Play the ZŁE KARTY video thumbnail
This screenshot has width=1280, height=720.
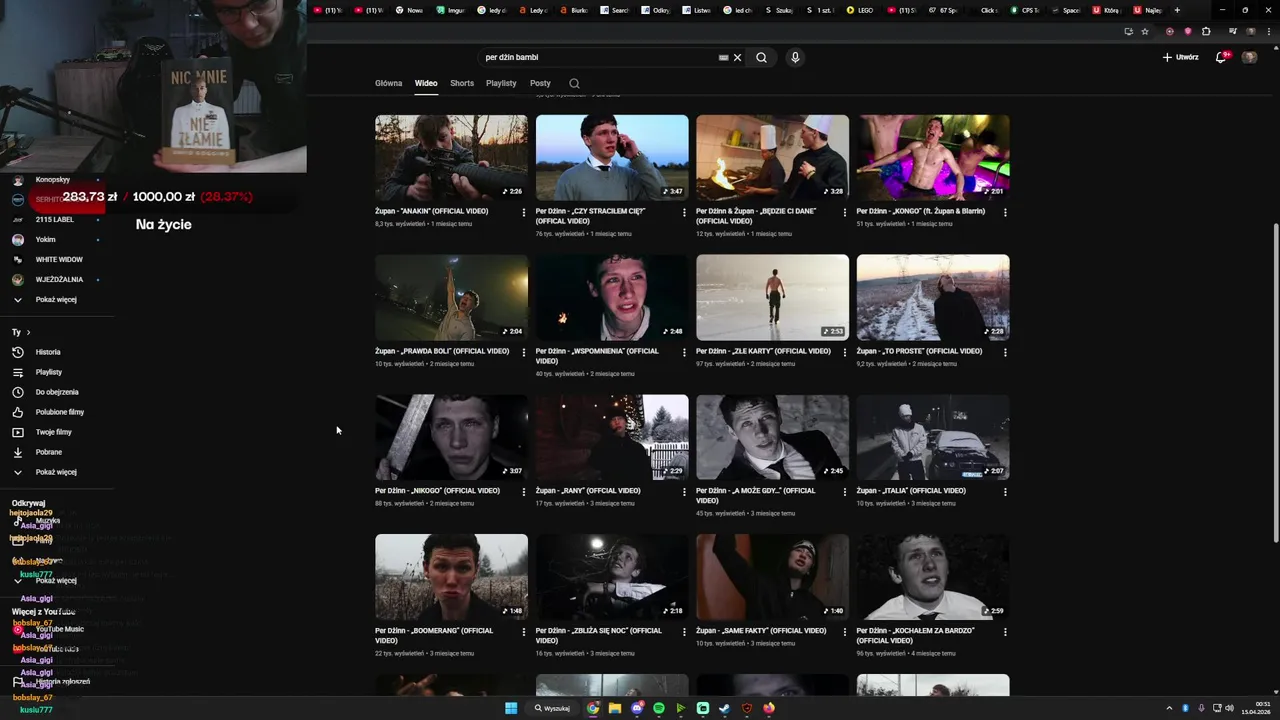772,297
